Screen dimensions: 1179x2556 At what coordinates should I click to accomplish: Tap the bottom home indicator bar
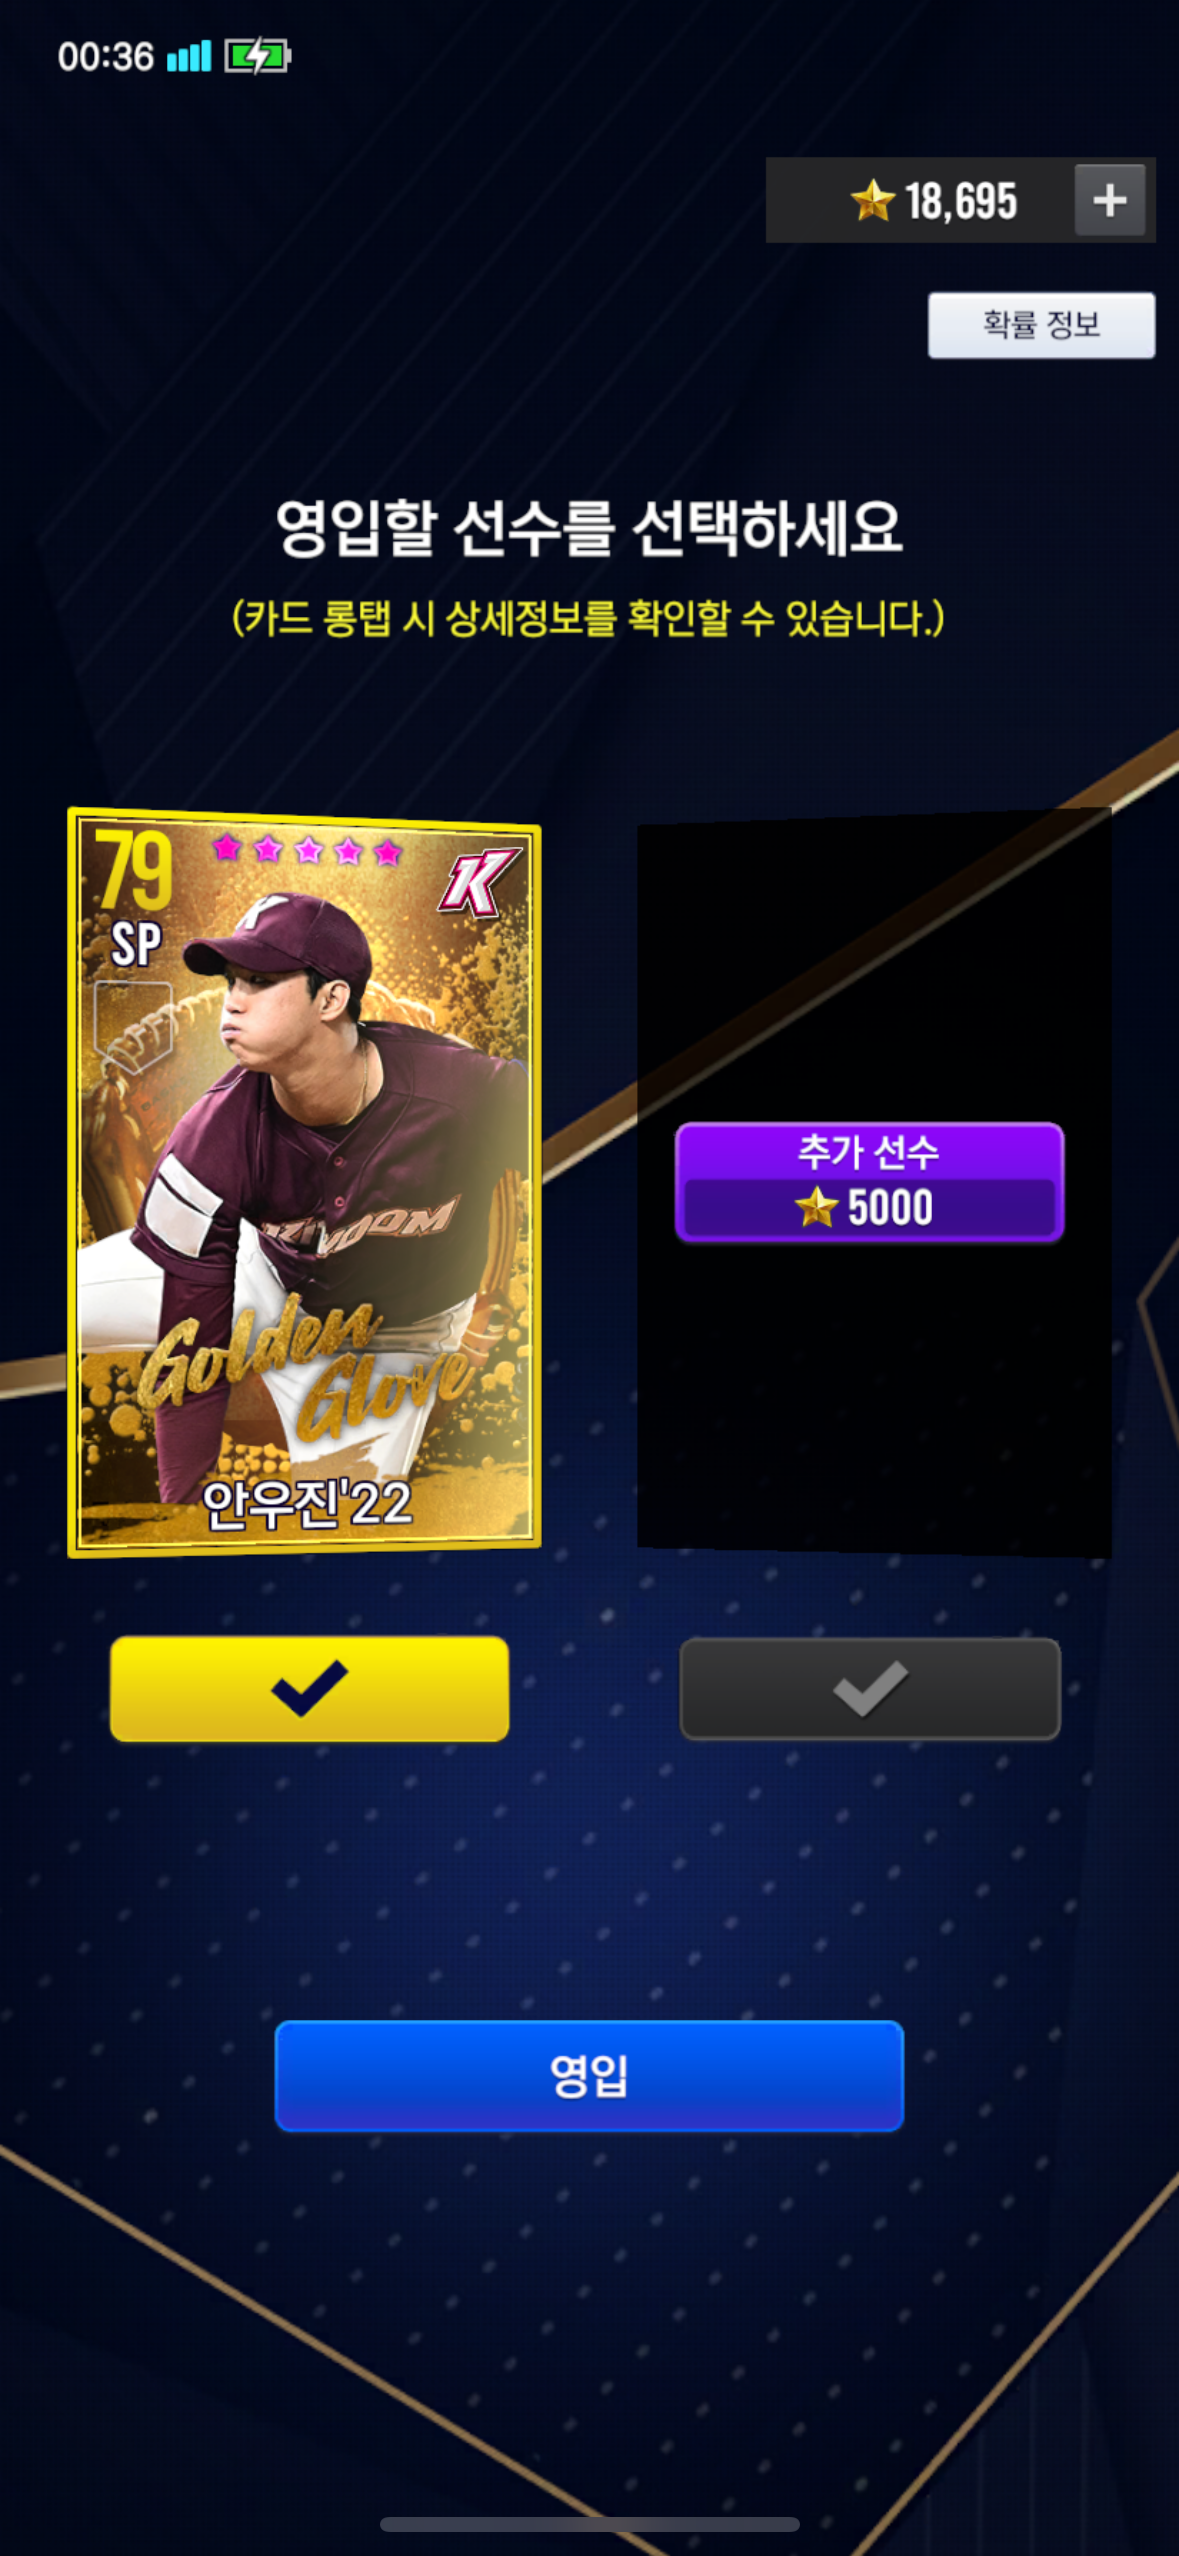tap(589, 2524)
